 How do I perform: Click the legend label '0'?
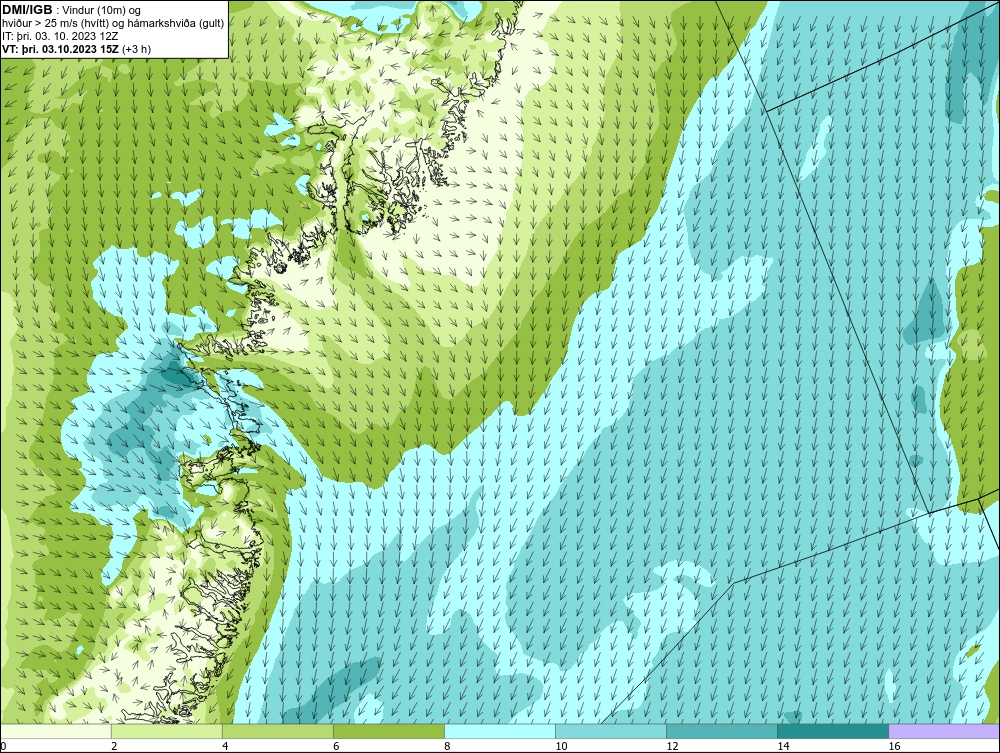(x=3, y=746)
